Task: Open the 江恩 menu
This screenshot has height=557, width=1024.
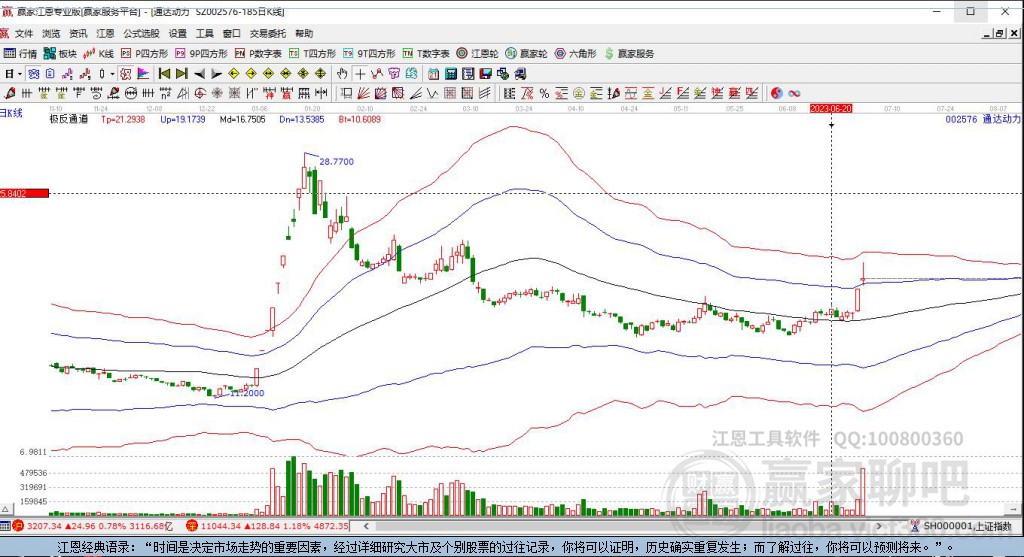Action: coord(105,33)
